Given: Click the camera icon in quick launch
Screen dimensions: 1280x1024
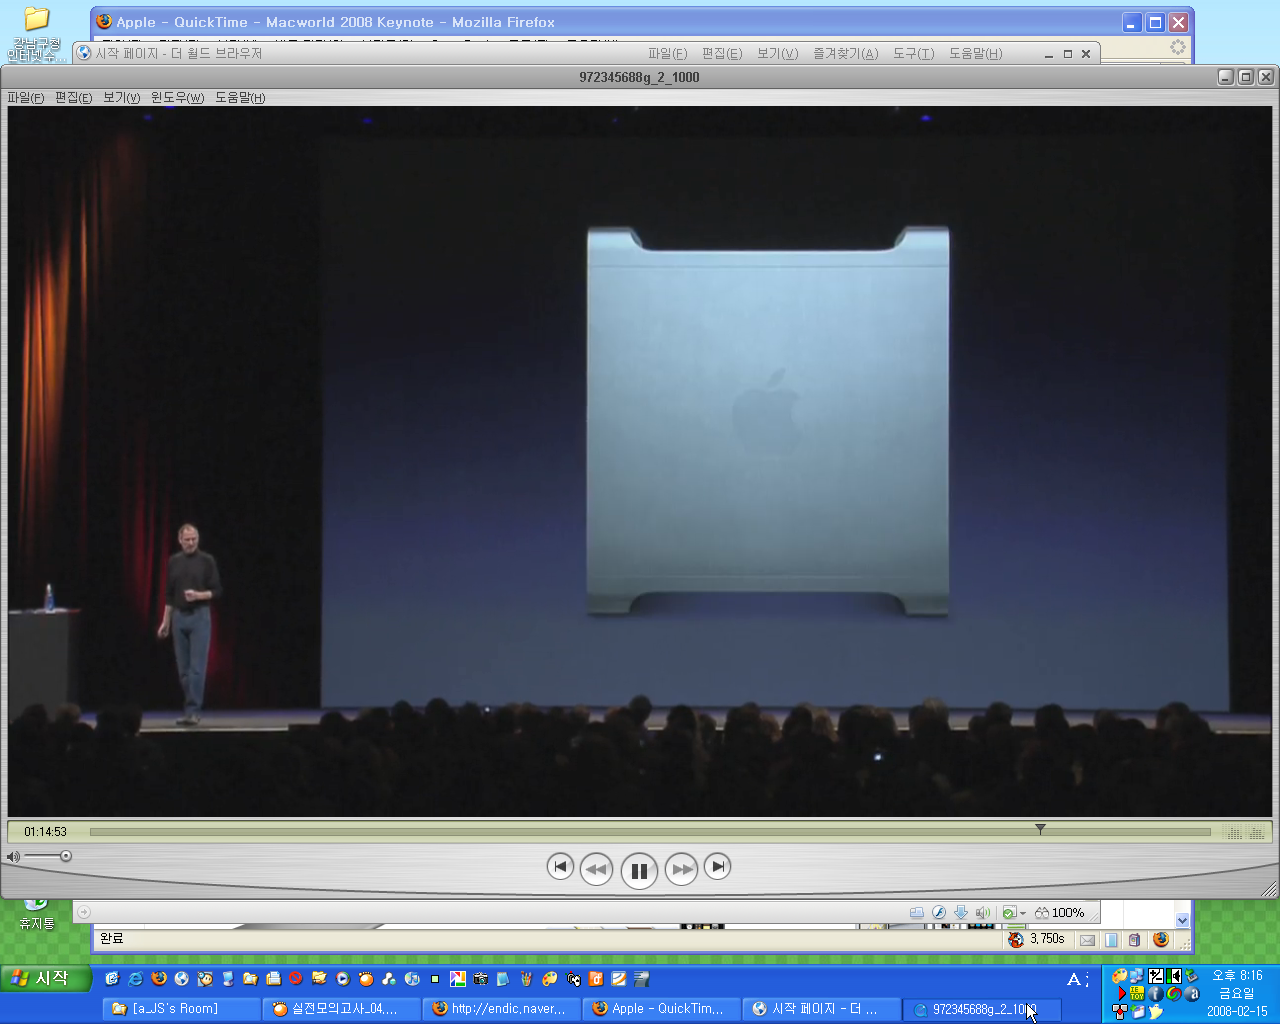Looking at the screenshot, I should click(481, 979).
